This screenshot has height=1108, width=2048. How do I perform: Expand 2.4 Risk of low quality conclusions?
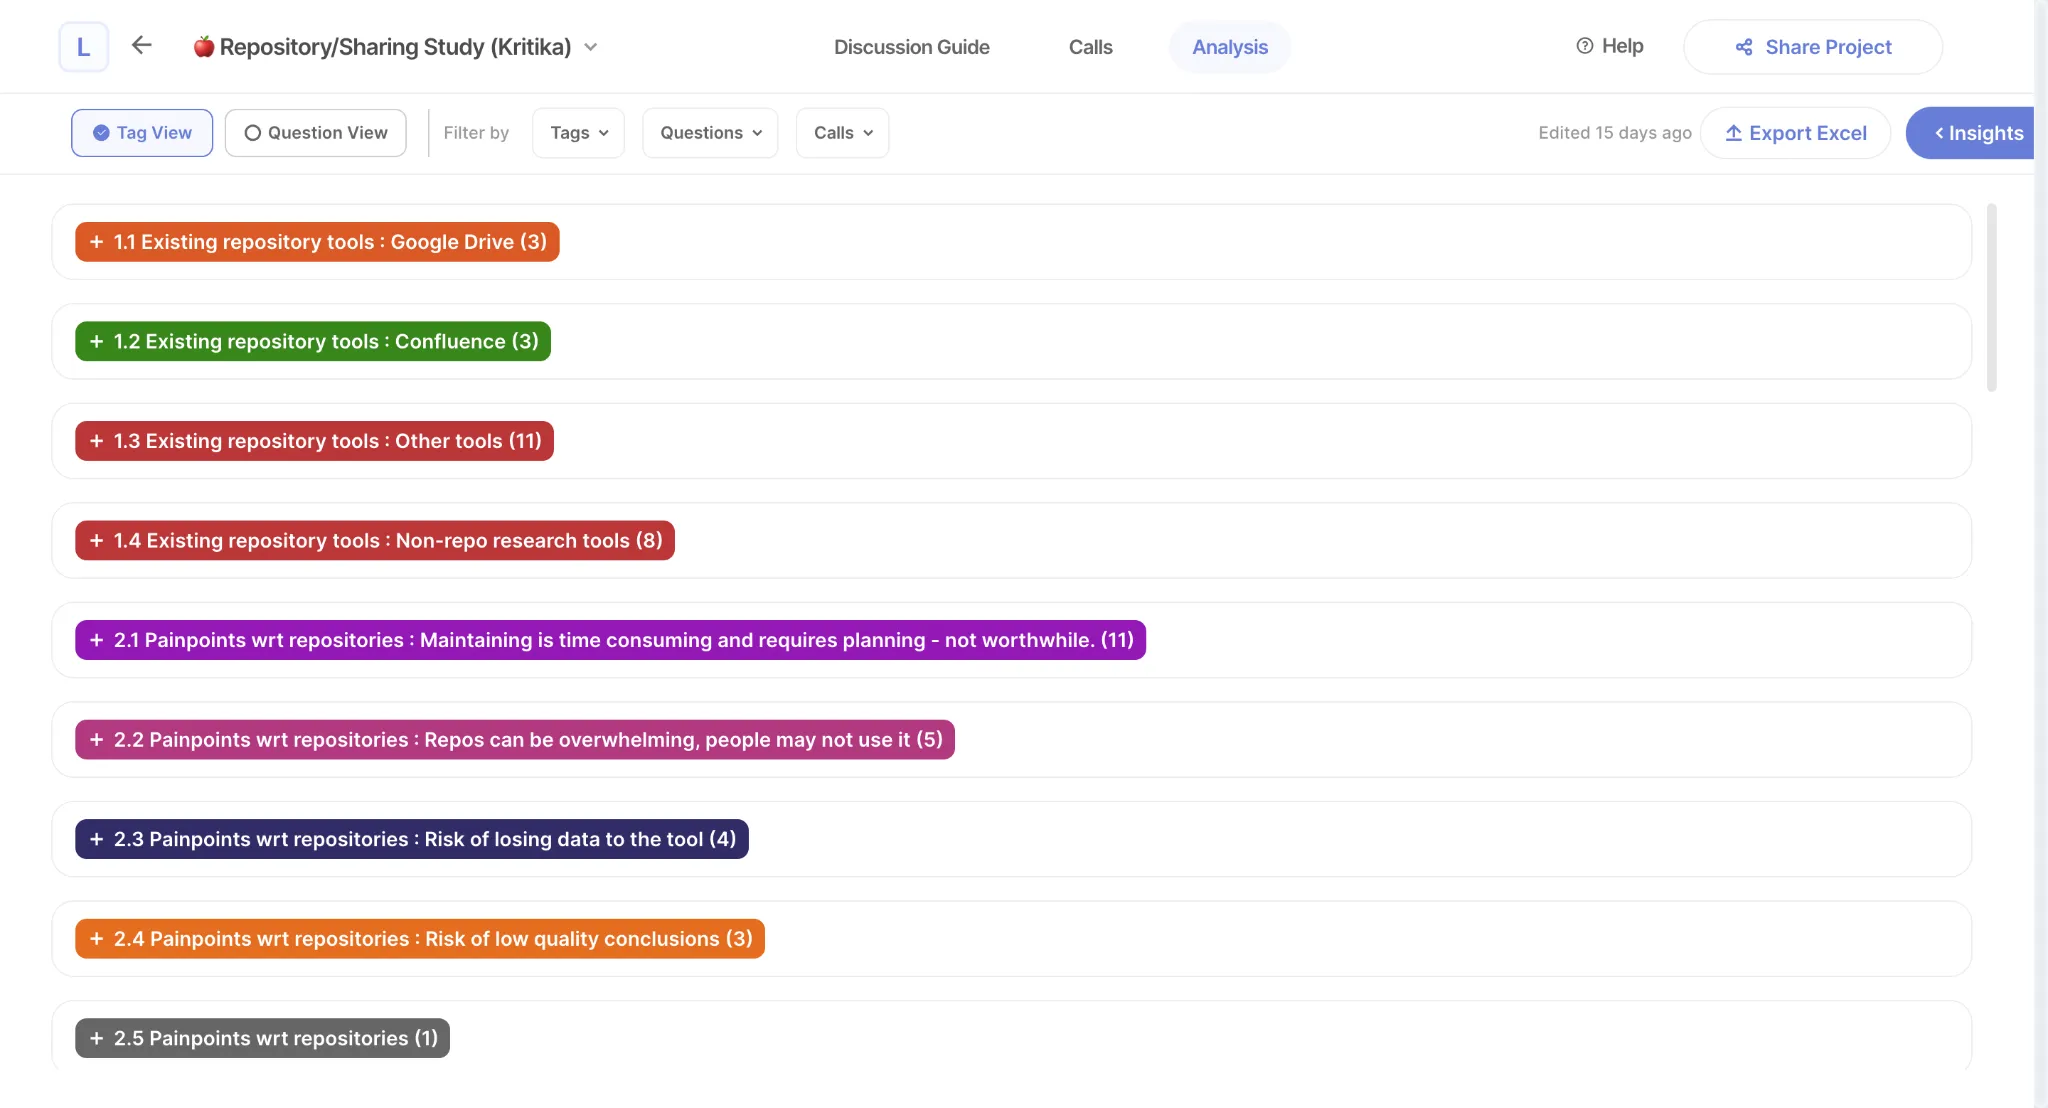(x=420, y=939)
